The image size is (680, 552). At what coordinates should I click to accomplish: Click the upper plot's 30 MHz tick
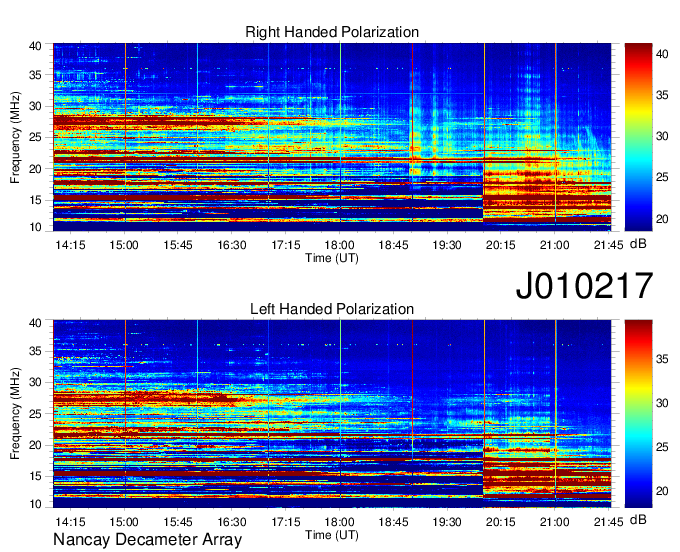click(35, 106)
